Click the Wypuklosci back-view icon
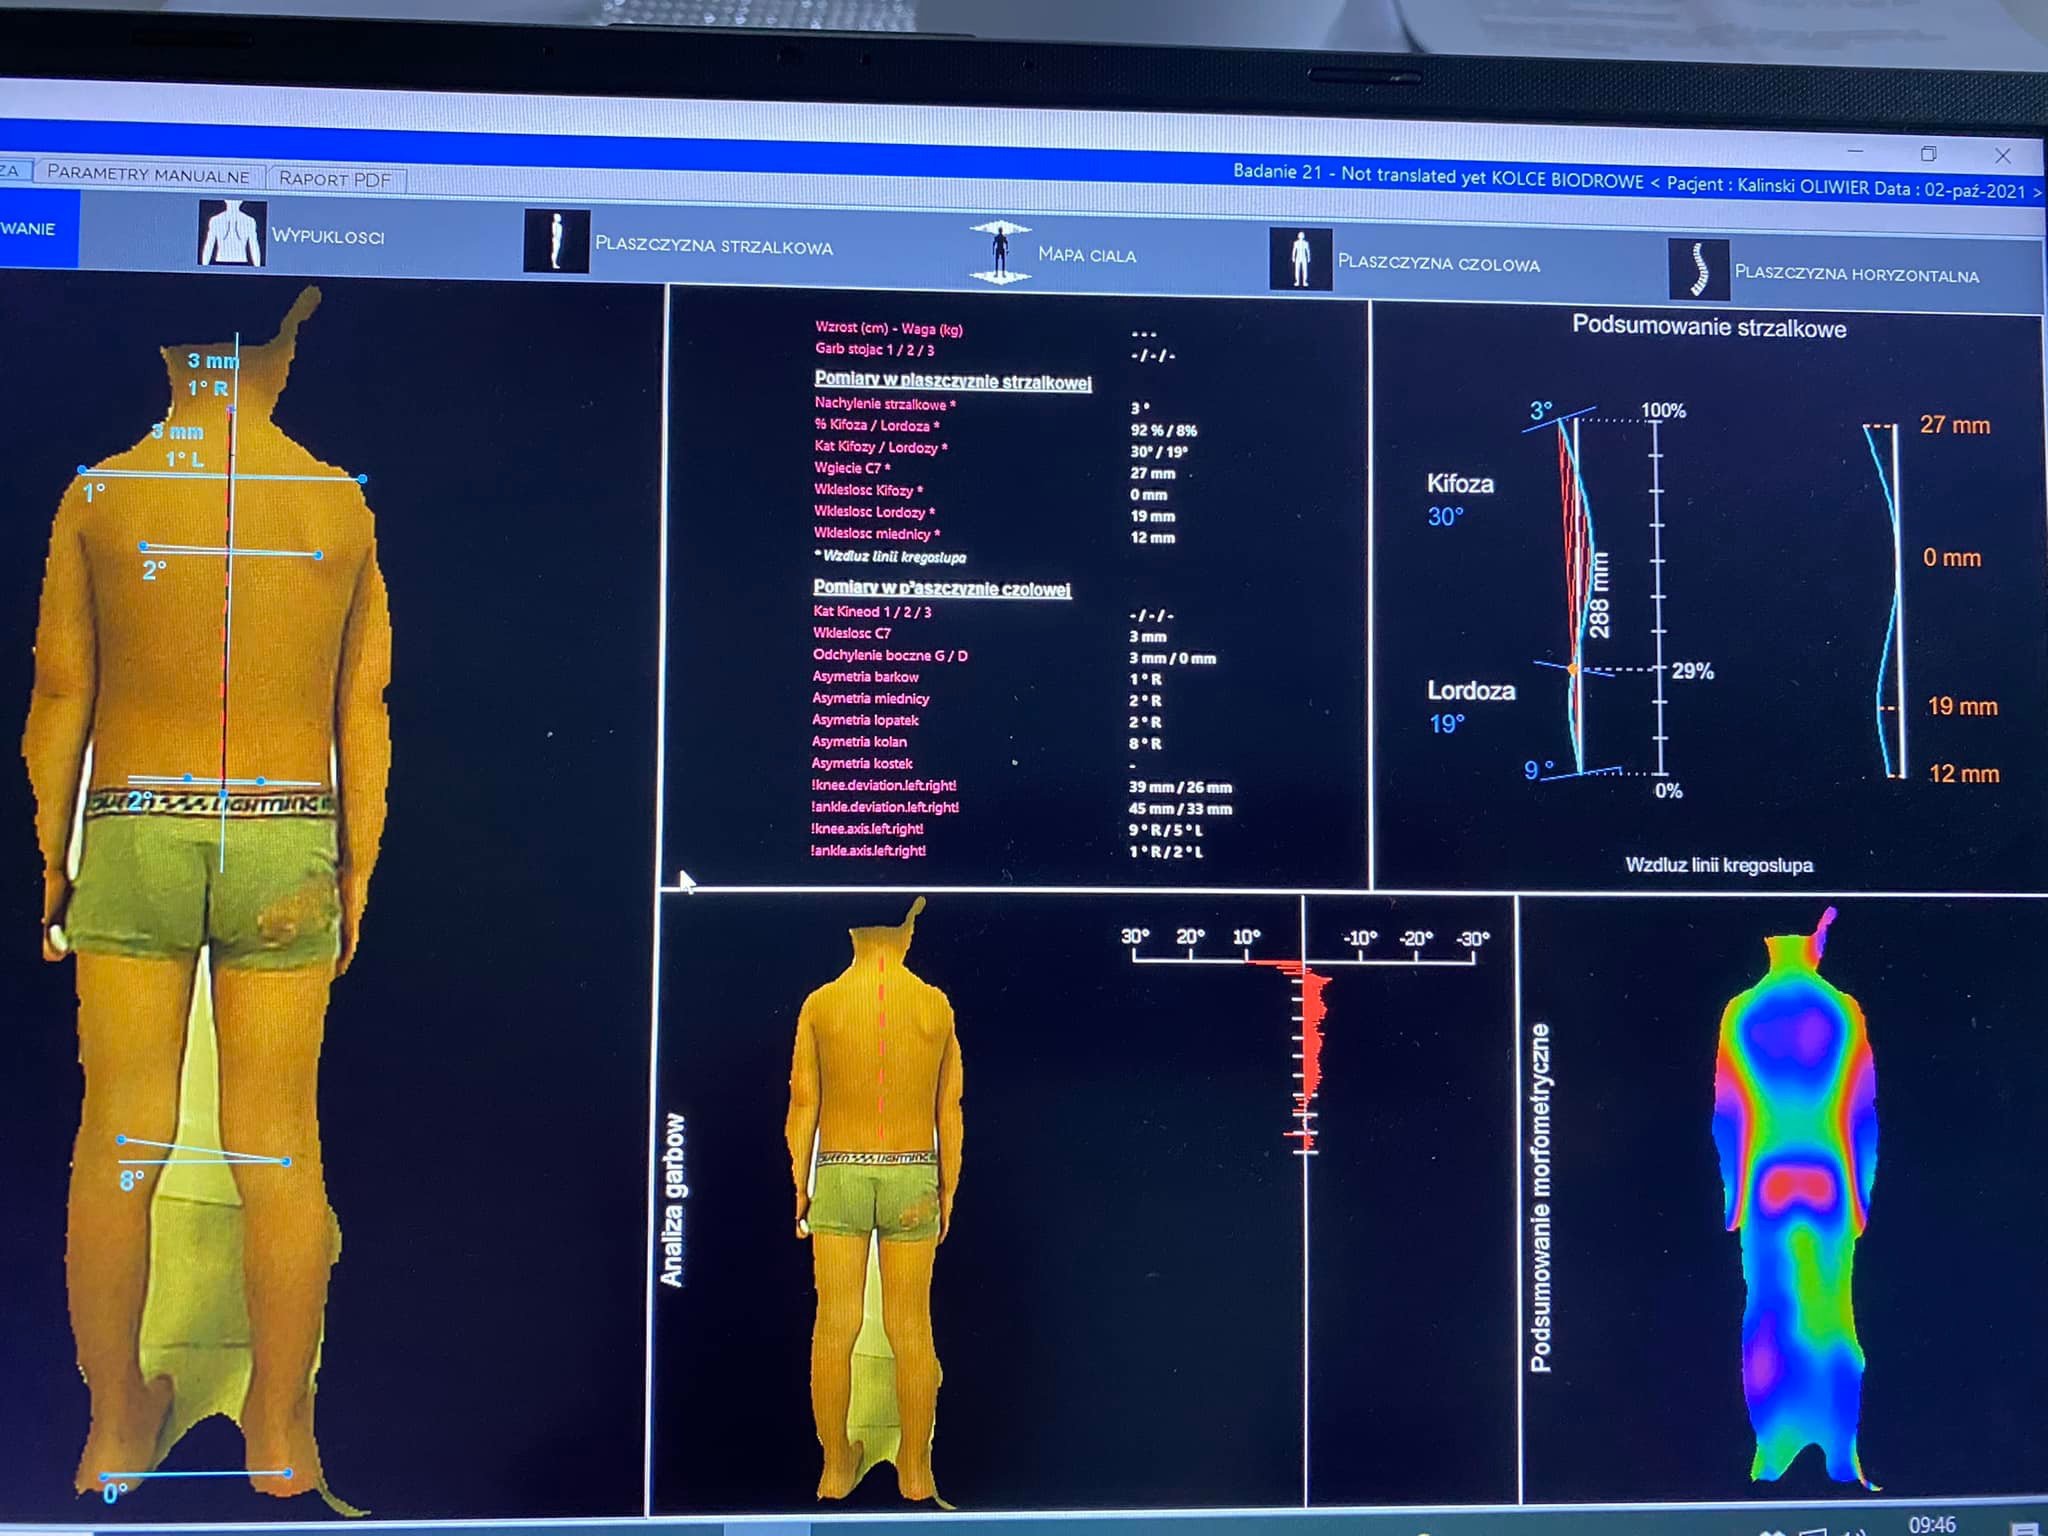 pos(232,233)
